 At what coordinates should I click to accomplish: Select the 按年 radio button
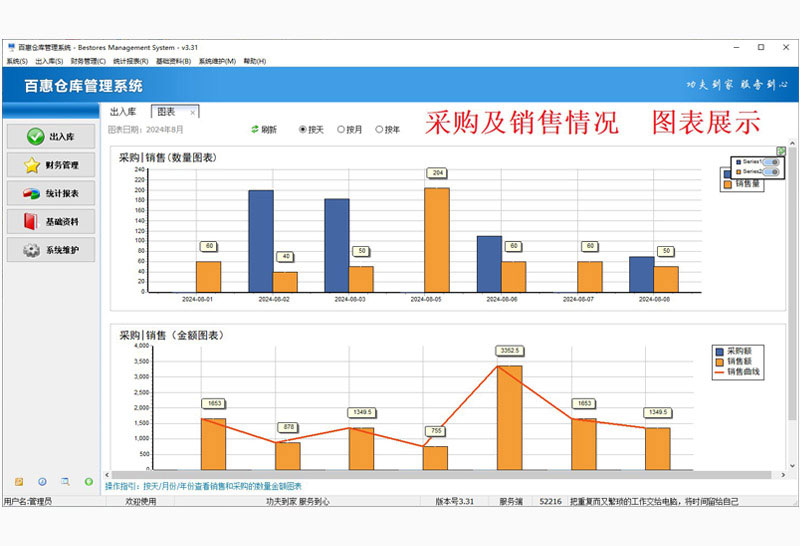(379, 130)
